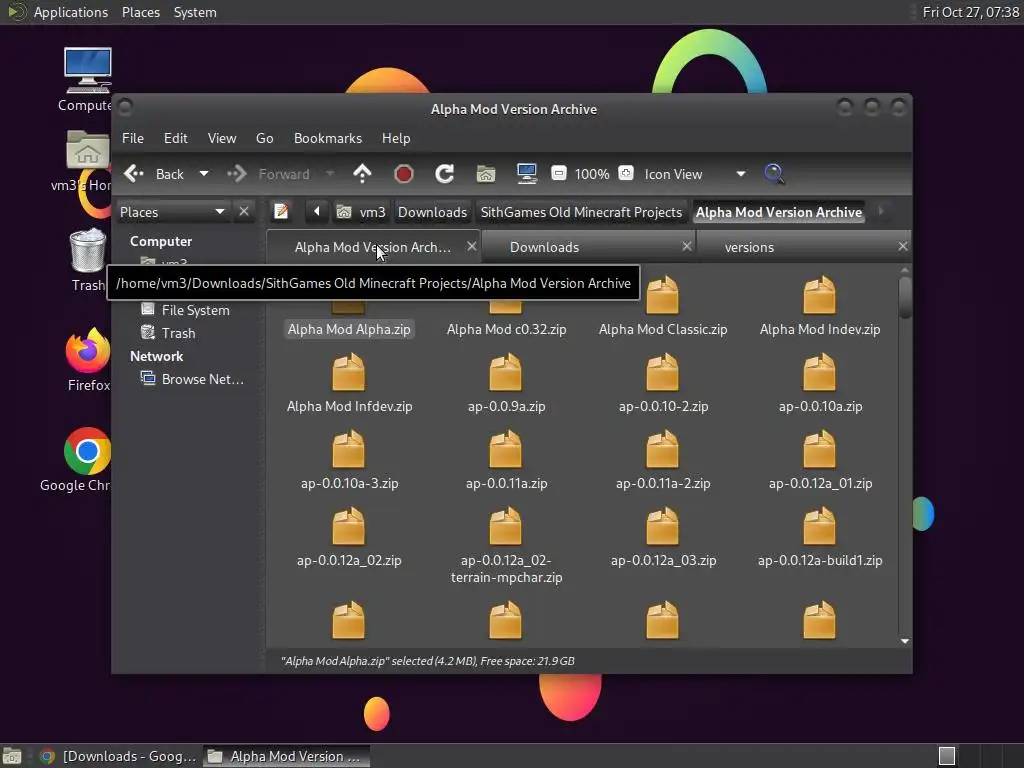Viewport: 1024px width, 768px height.
Task: Open the Help menu
Action: (396, 138)
